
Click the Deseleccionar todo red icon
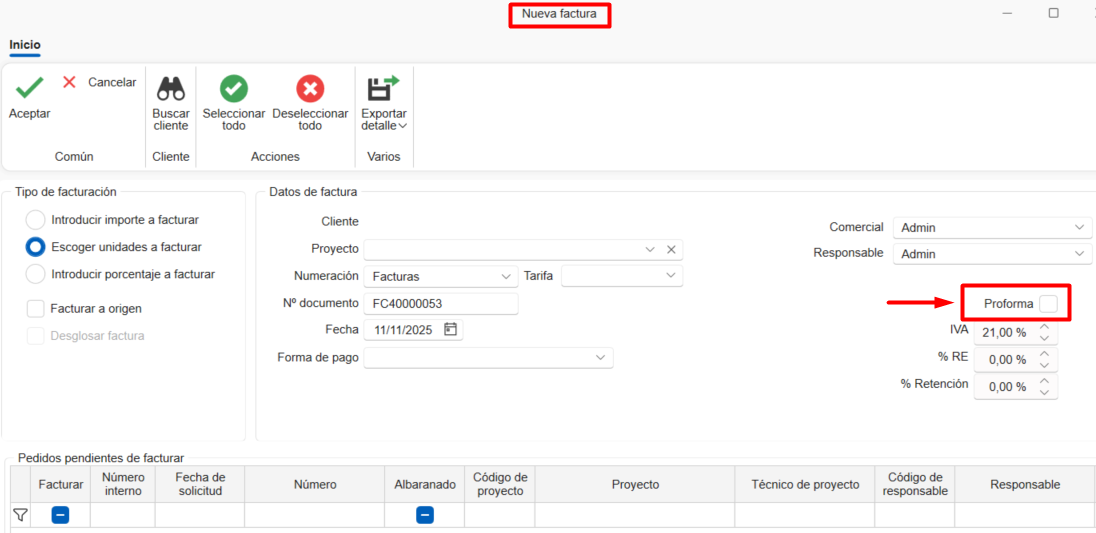point(310,89)
